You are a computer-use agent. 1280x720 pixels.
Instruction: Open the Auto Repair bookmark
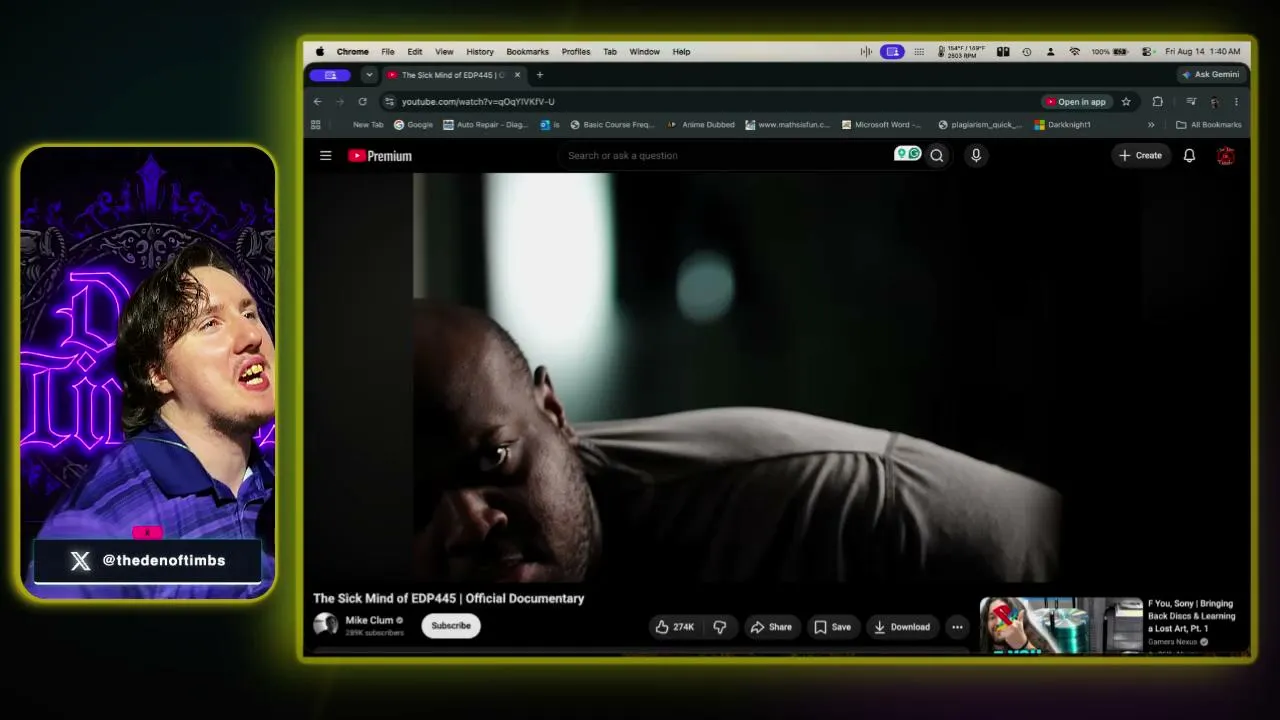tap(484, 125)
